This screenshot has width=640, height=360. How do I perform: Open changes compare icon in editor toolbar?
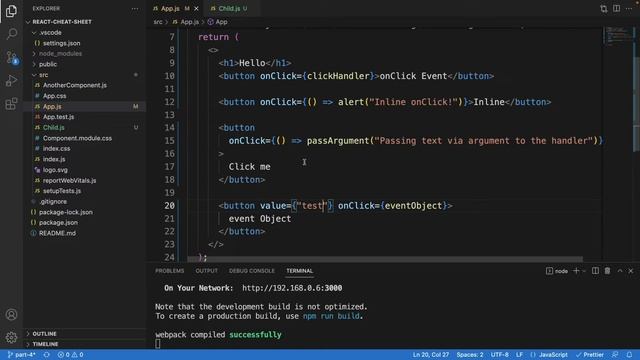tap(604, 9)
